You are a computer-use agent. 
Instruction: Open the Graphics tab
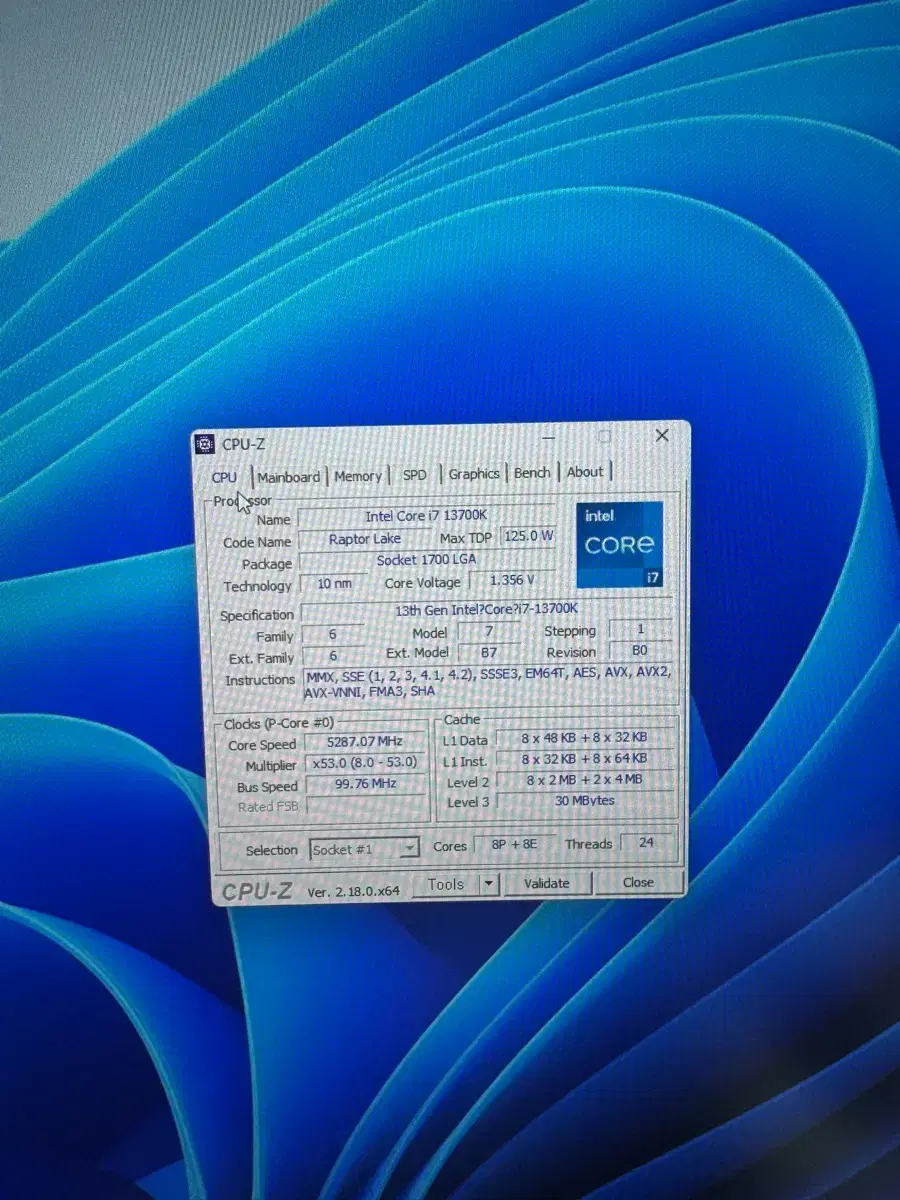474,474
